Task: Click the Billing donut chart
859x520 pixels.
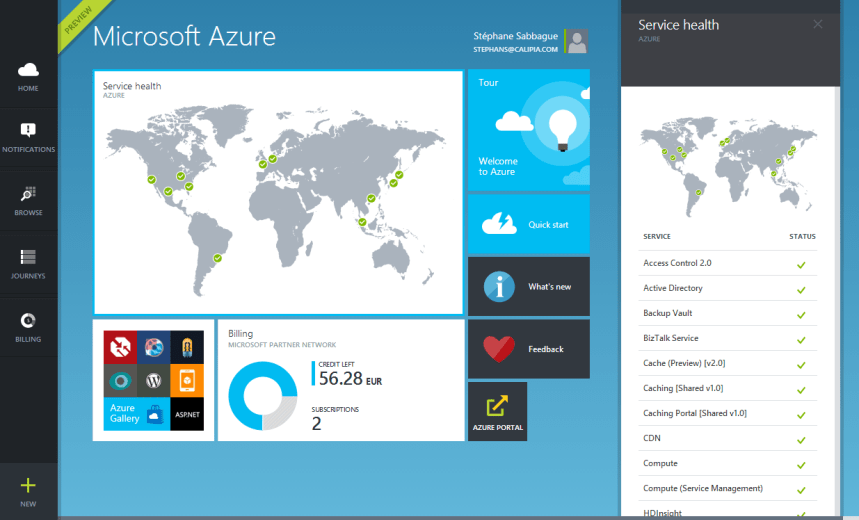Action: (x=263, y=396)
